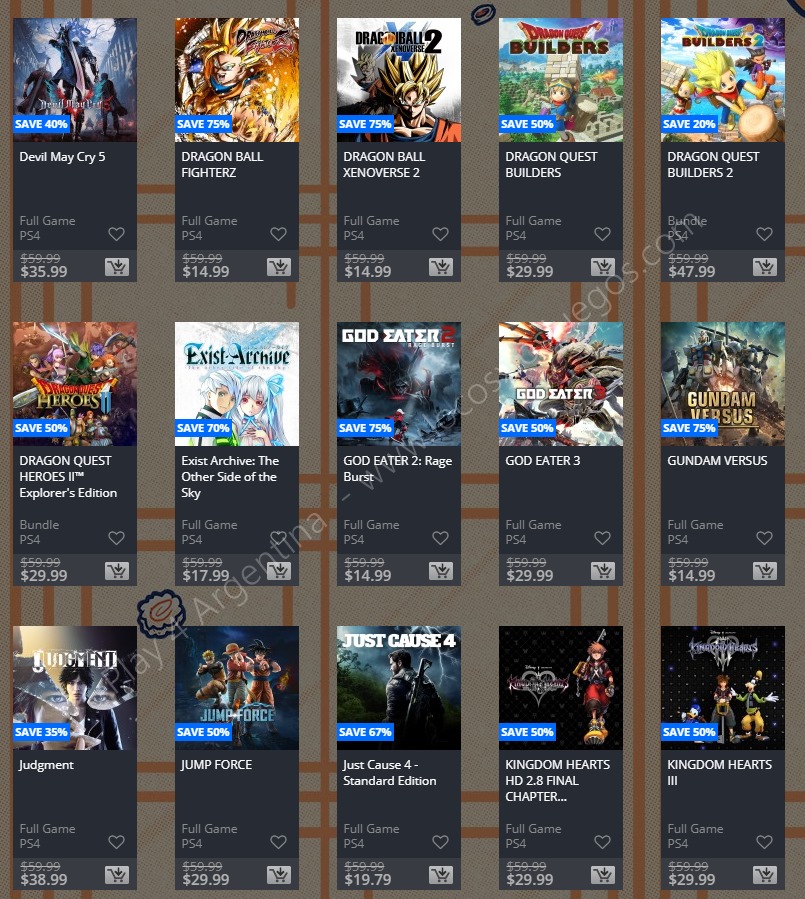
Task: Add Just Cause 4 to cart
Action: [x=441, y=874]
